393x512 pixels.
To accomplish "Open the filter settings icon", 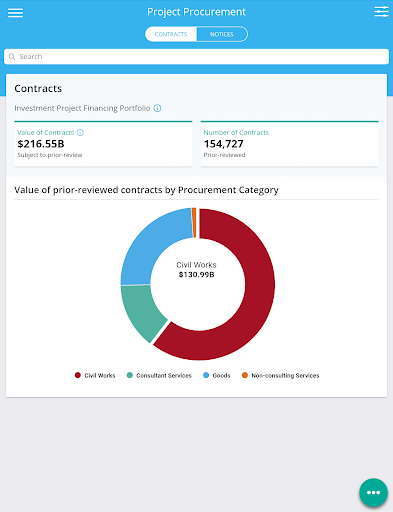I will point(381,12).
